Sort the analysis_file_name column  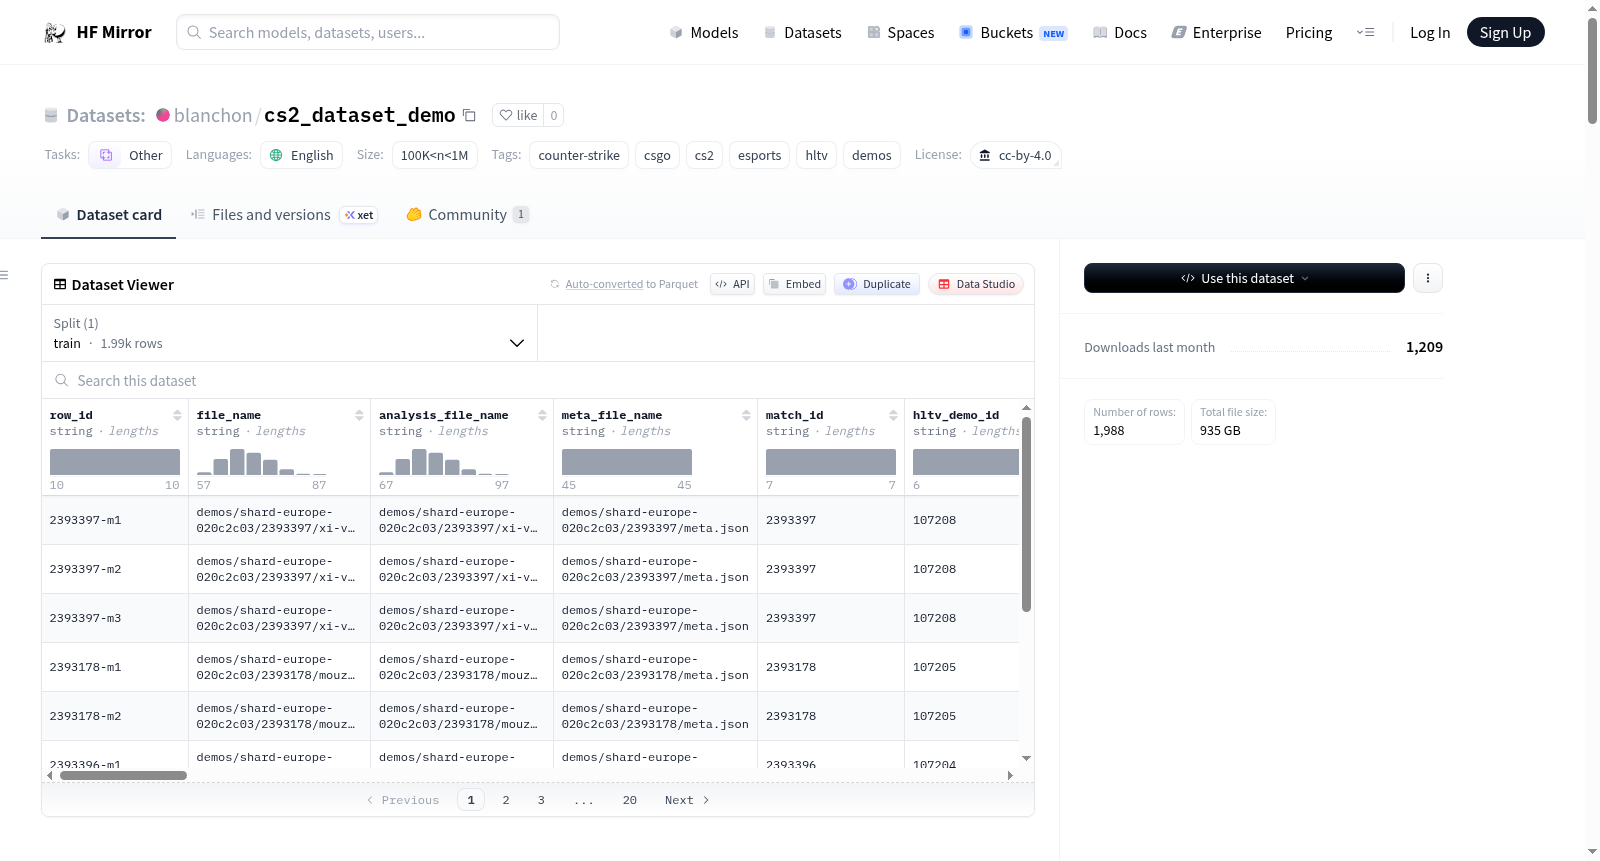[x=542, y=415]
